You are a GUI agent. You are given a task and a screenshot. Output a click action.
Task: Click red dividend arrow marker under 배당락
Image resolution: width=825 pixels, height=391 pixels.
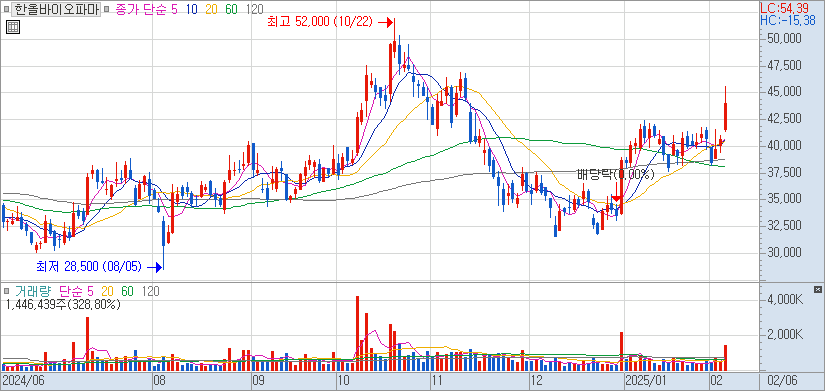pos(618,199)
